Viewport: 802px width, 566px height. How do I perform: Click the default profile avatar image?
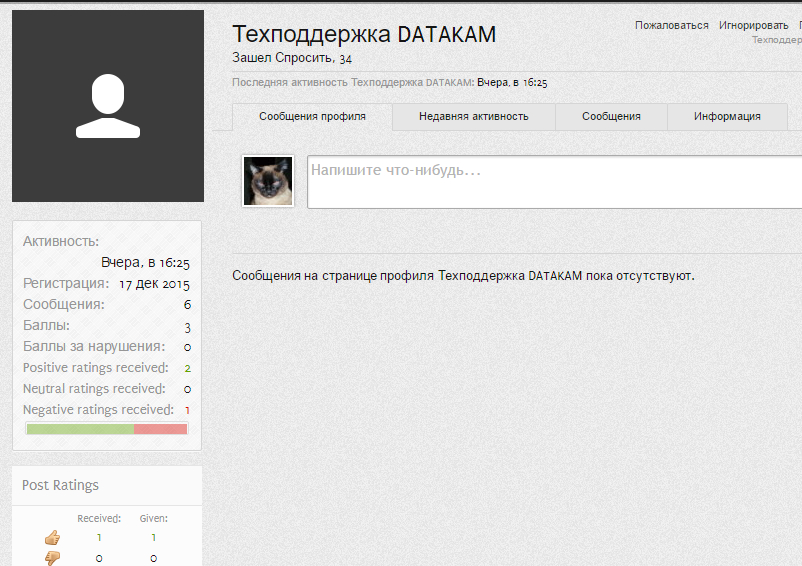pyautogui.click(x=108, y=106)
